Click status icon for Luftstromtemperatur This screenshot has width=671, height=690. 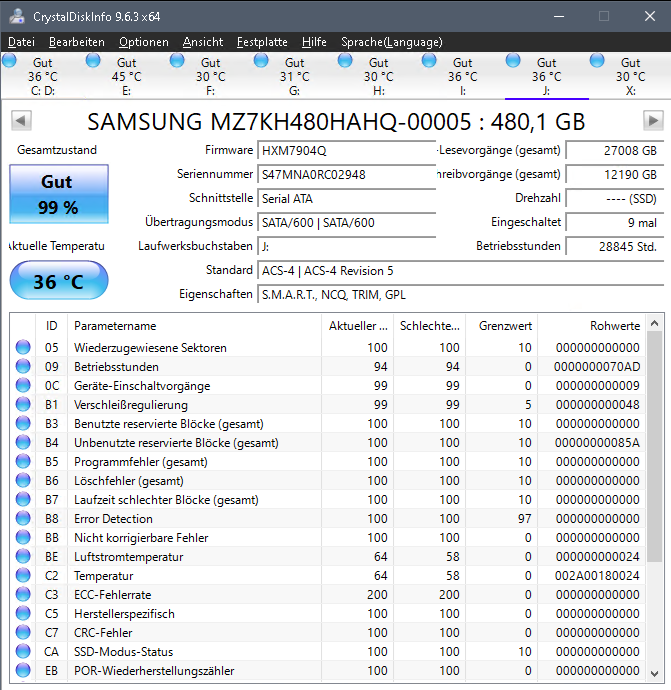[x=23, y=556]
